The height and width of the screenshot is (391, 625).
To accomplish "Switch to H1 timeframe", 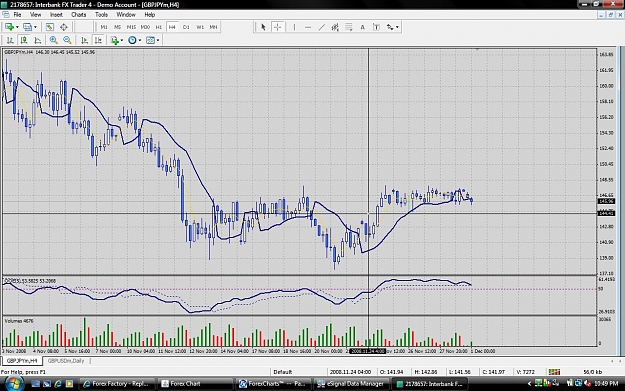I will point(159,27).
